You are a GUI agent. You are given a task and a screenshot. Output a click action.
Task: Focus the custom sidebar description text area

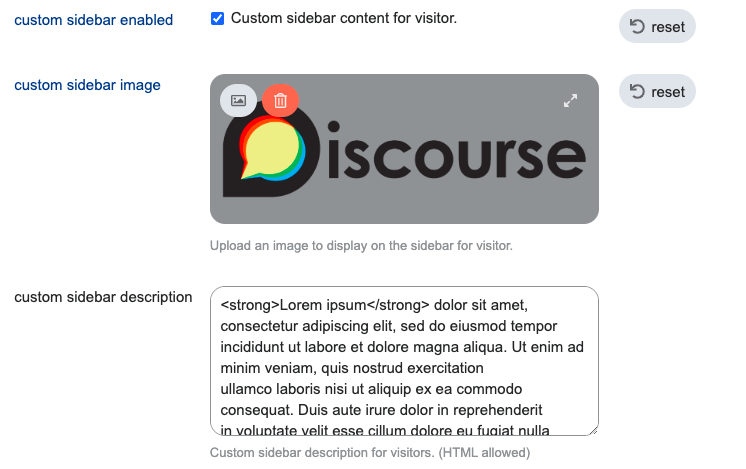click(x=404, y=361)
